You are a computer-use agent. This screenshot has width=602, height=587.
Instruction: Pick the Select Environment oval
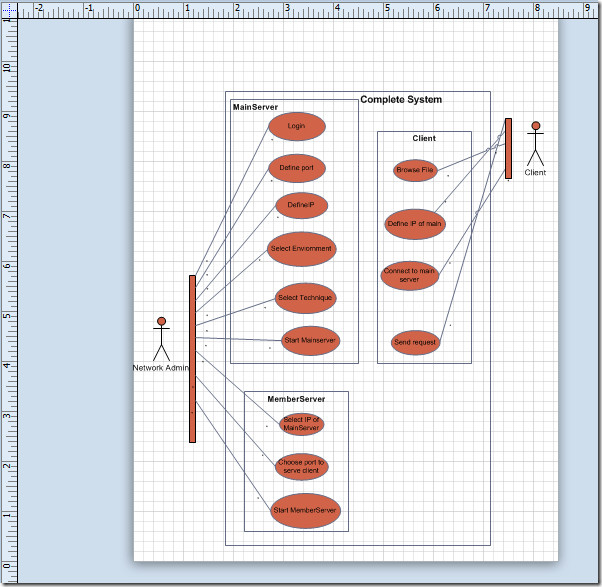click(x=301, y=248)
